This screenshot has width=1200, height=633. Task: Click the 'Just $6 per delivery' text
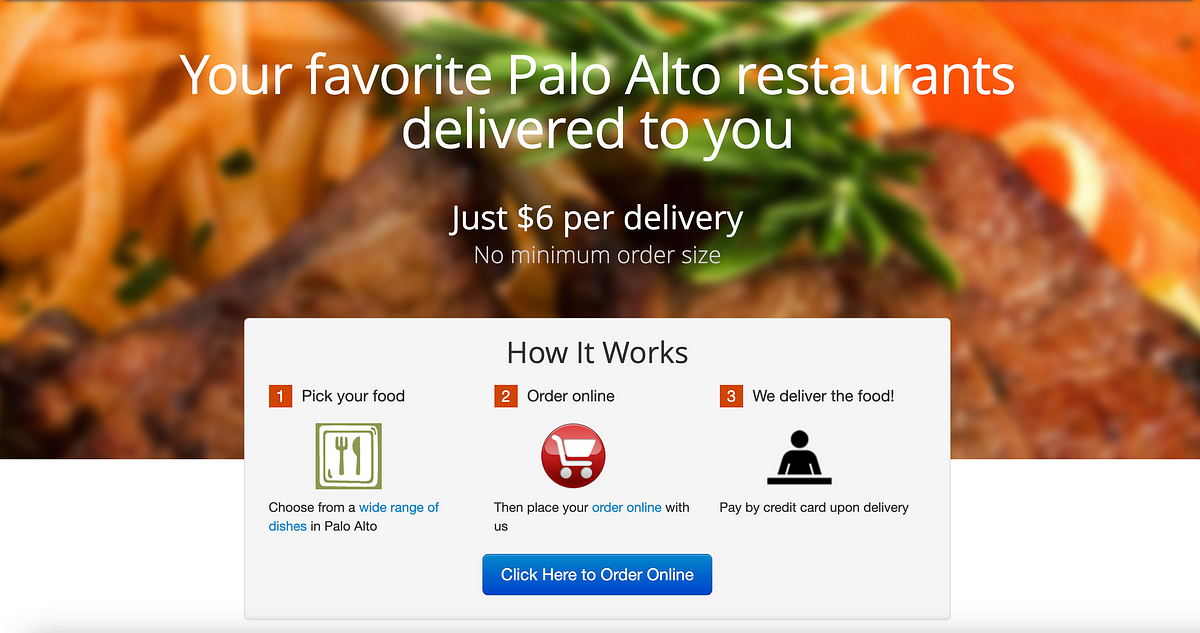597,218
